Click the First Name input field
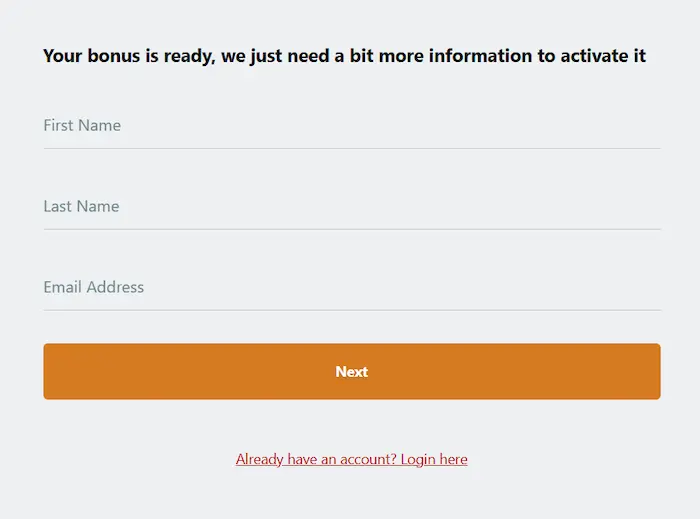The width and height of the screenshot is (700, 519). point(352,126)
